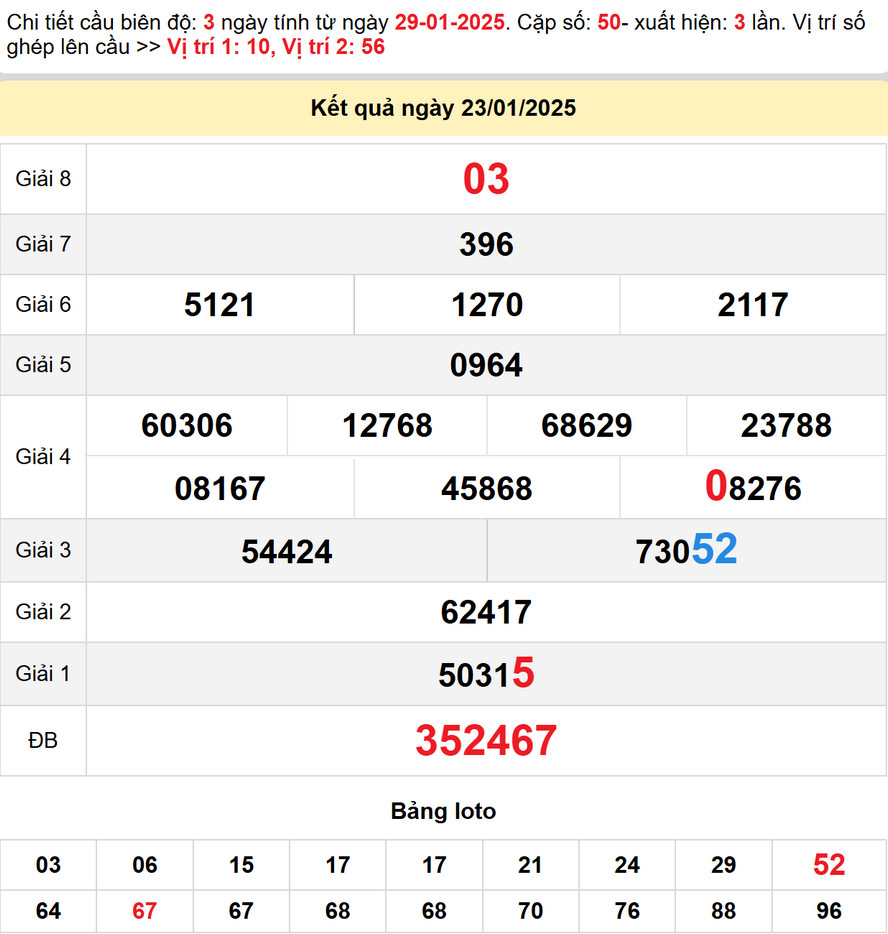Click the special prize number 352467
This screenshot has height=934, width=888.
pyautogui.click(x=487, y=740)
